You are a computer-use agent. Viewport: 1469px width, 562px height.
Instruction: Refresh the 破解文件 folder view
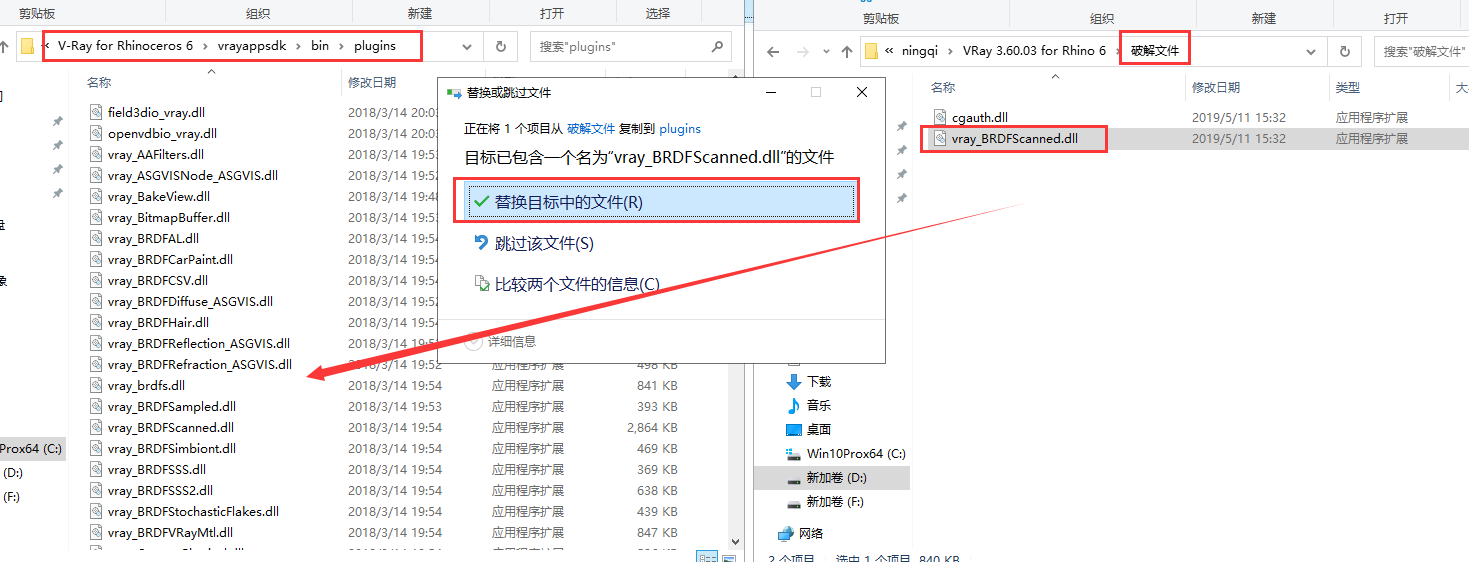click(x=1345, y=51)
